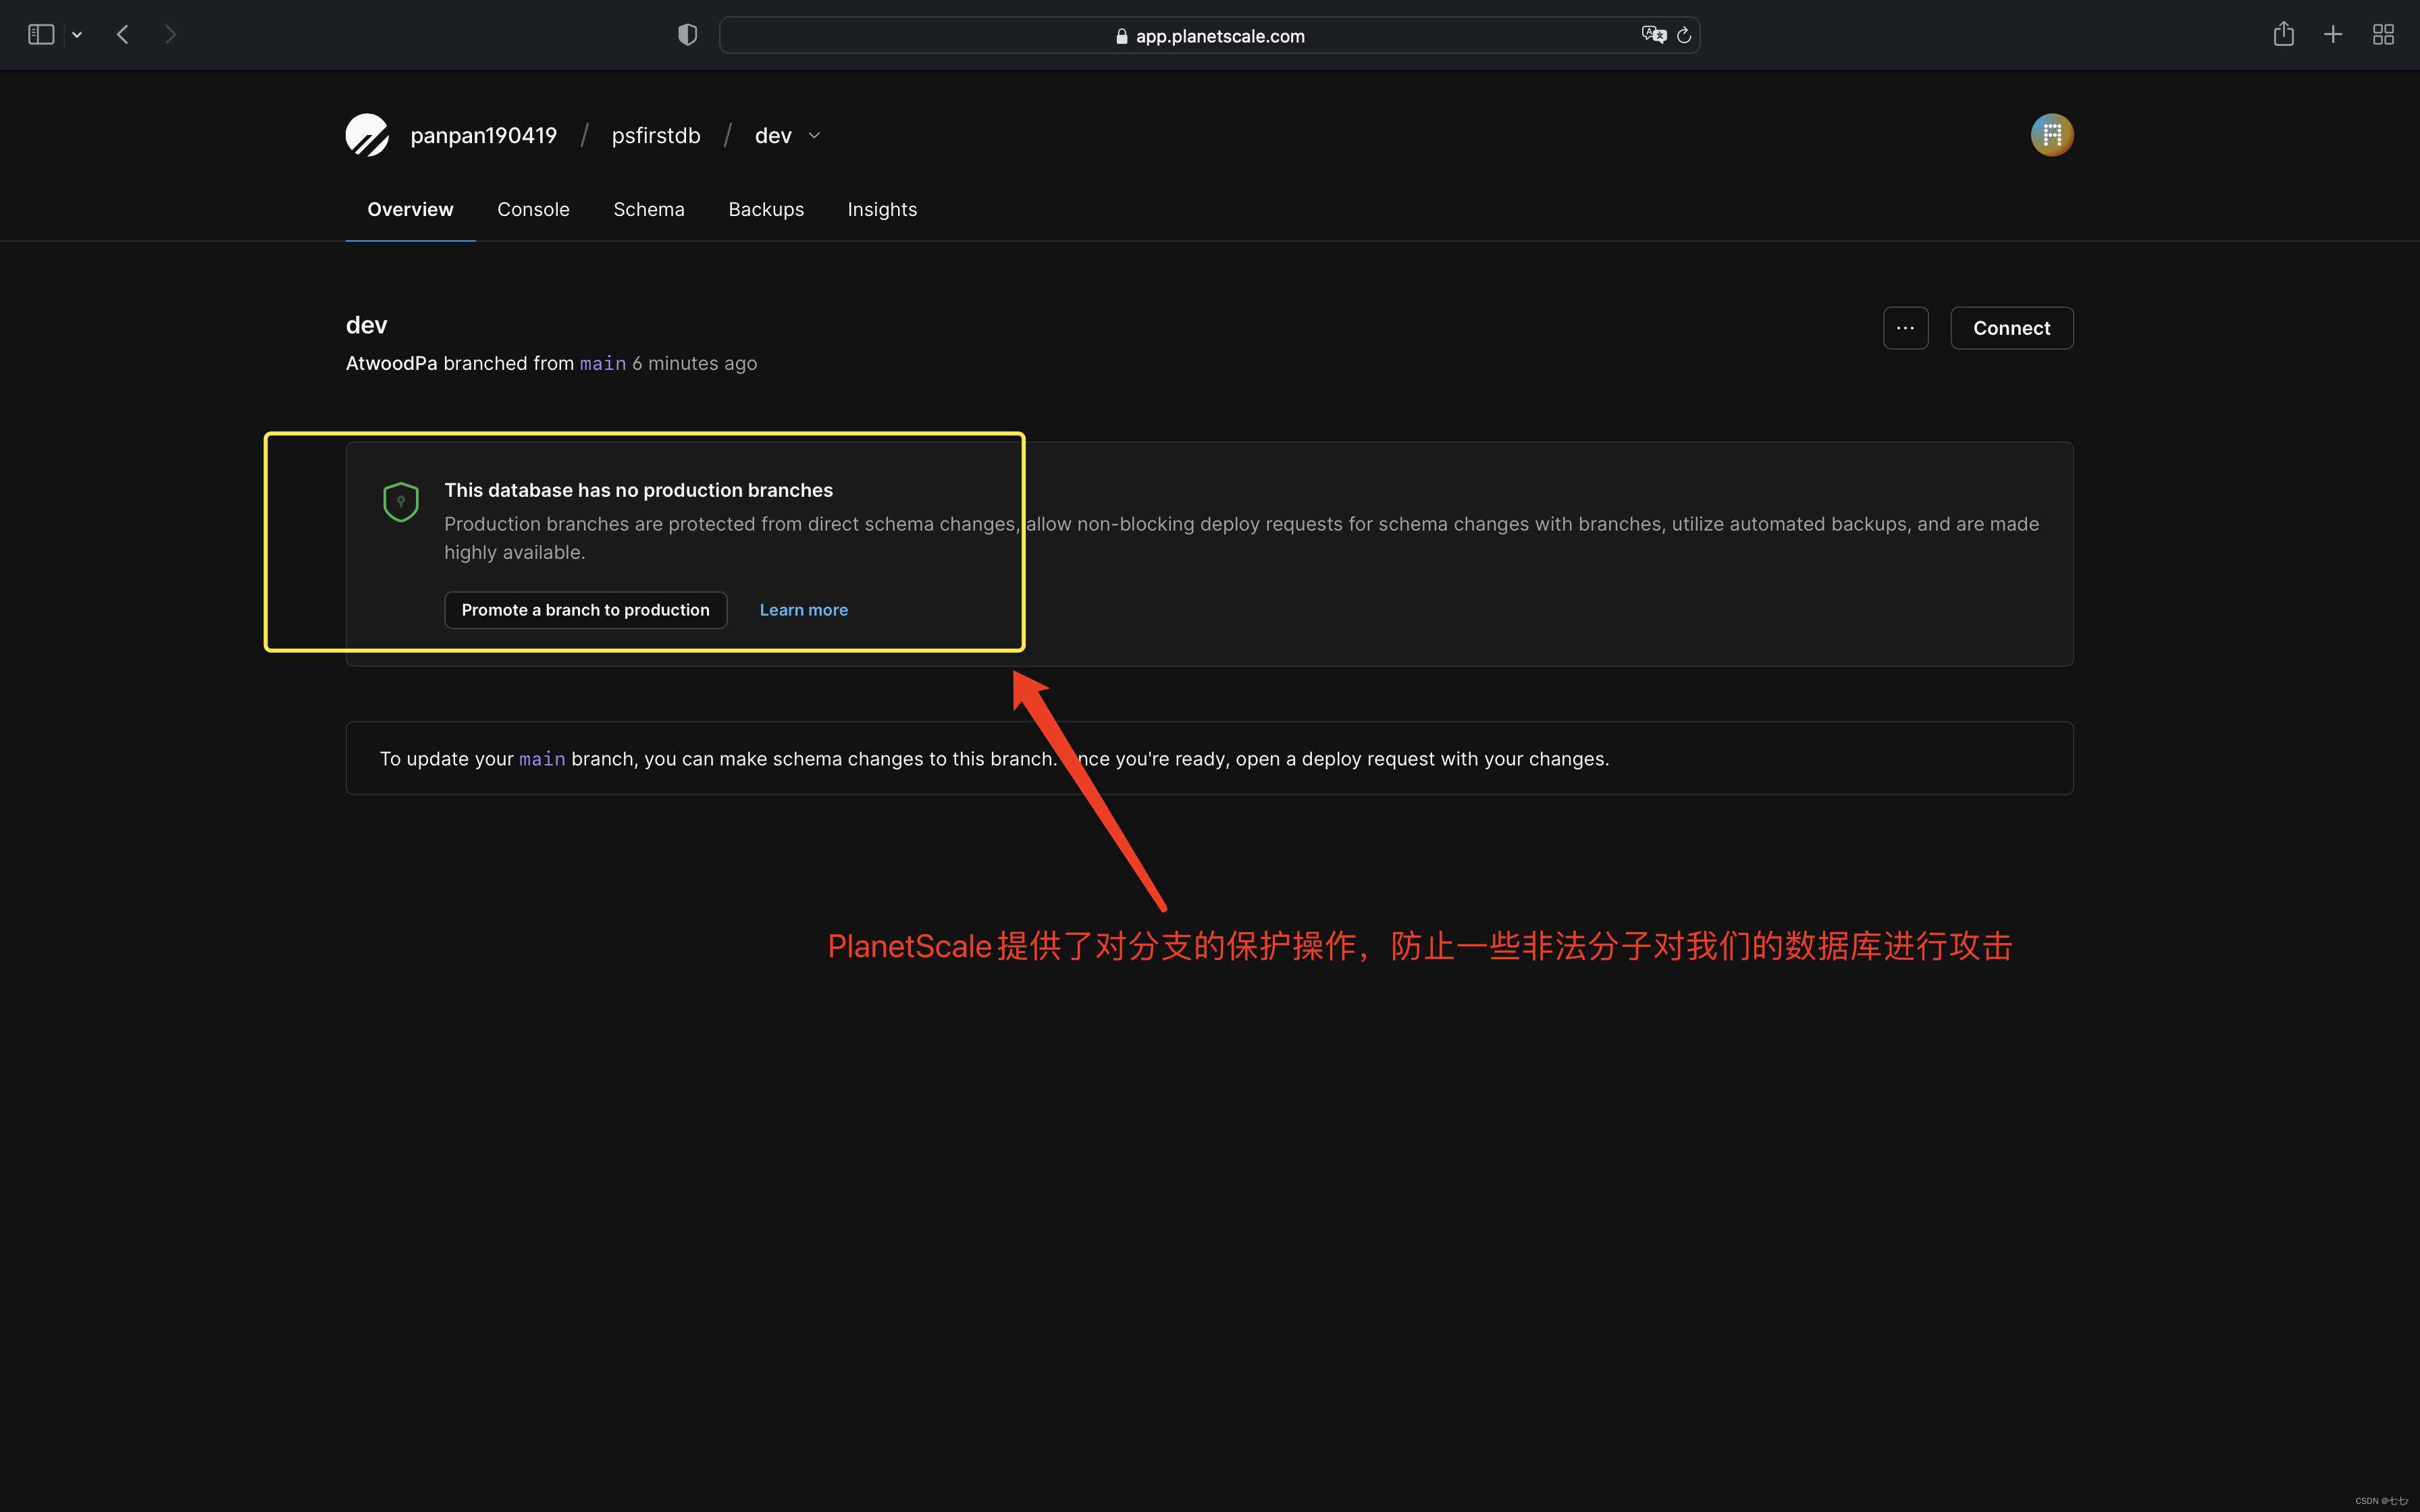The height and width of the screenshot is (1512, 2420).
Task: Click the privacy shield icon
Action: [687, 35]
